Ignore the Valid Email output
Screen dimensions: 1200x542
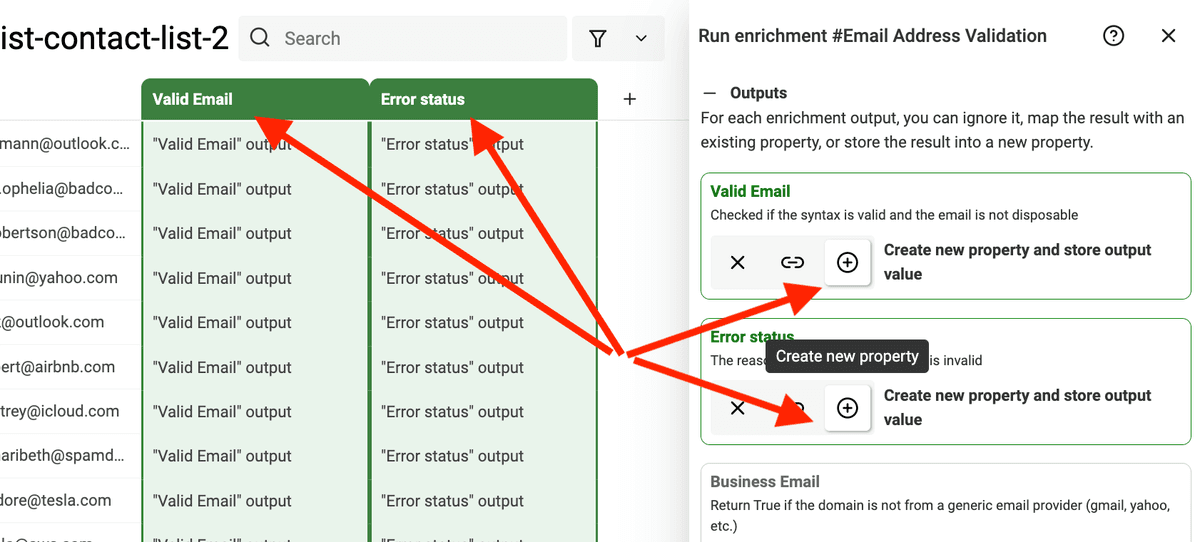(x=737, y=262)
